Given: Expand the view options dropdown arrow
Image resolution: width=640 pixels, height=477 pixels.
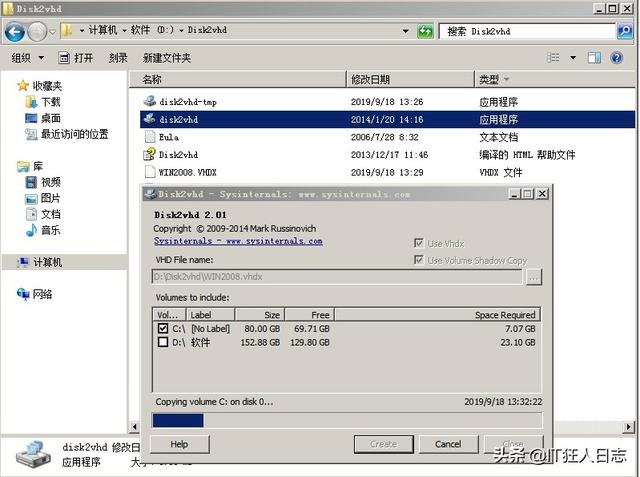Looking at the screenshot, I should tap(573, 58).
